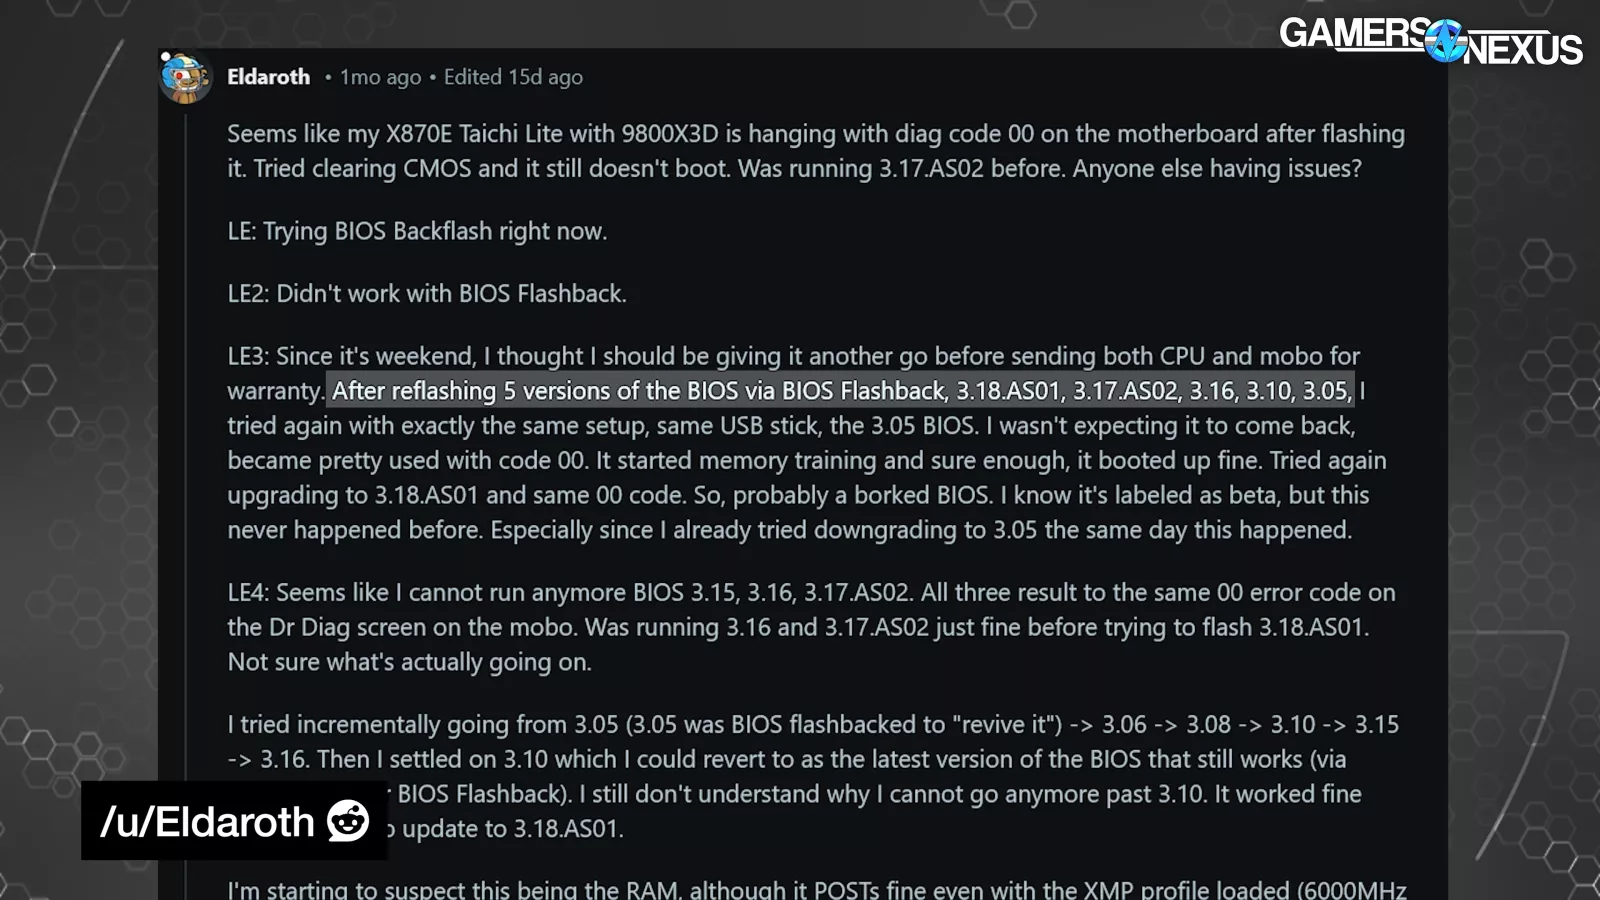Click the globe emblem in the Gamers Nexus logo
Screen dimensions: 1600x900
tap(1444, 41)
